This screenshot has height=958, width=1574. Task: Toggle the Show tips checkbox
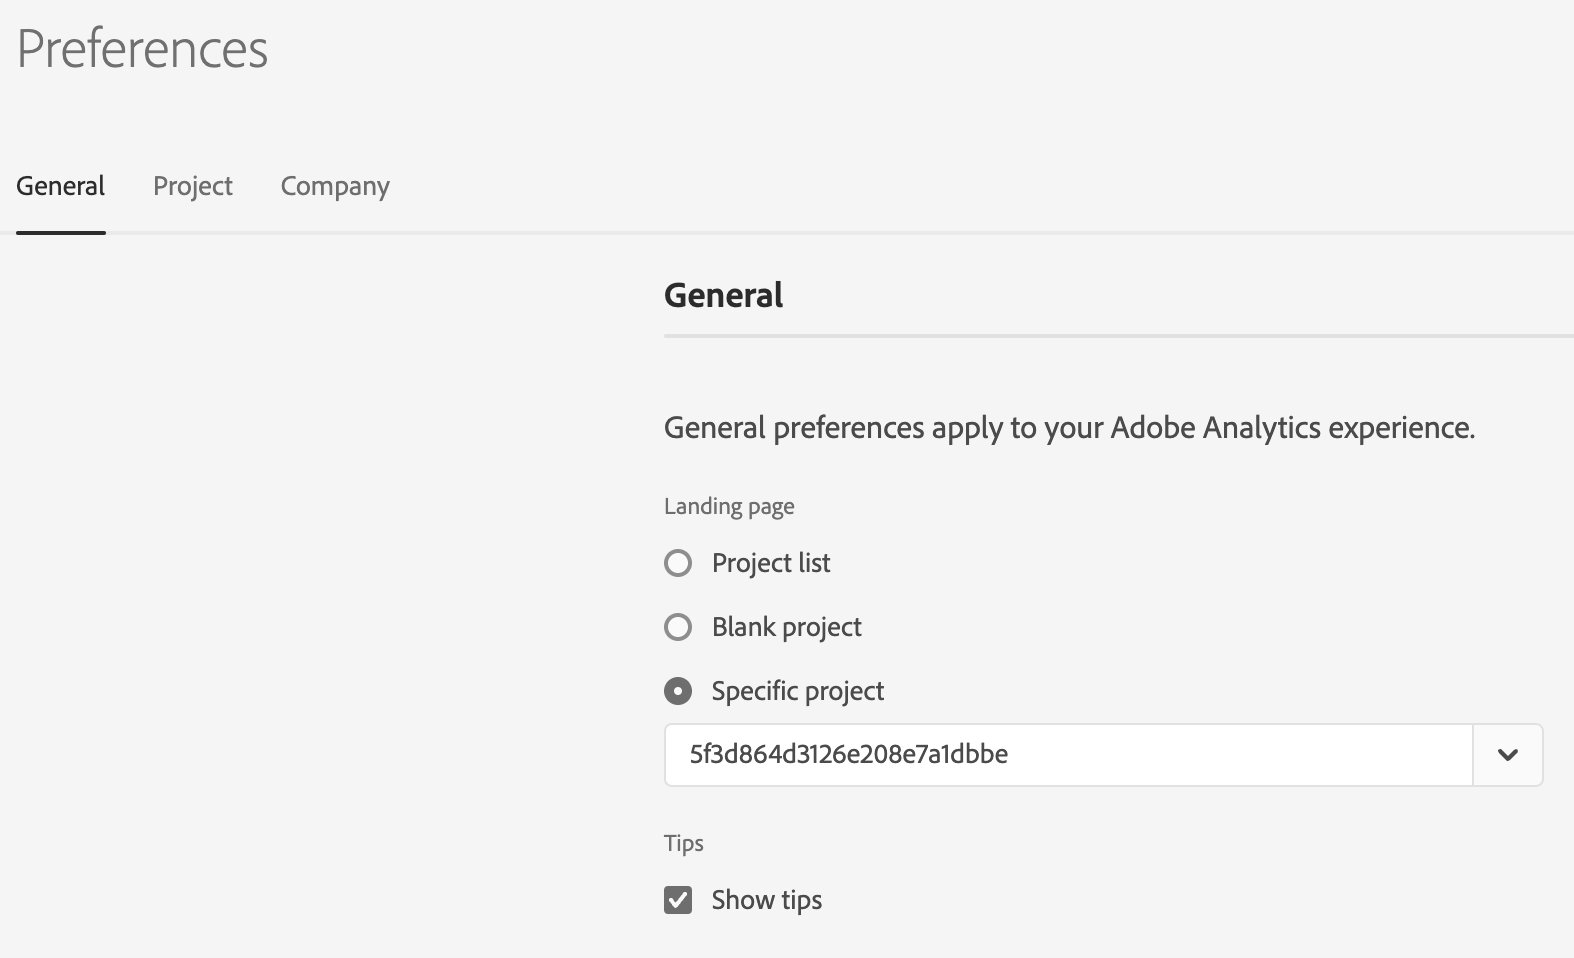[x=678, y=900]
